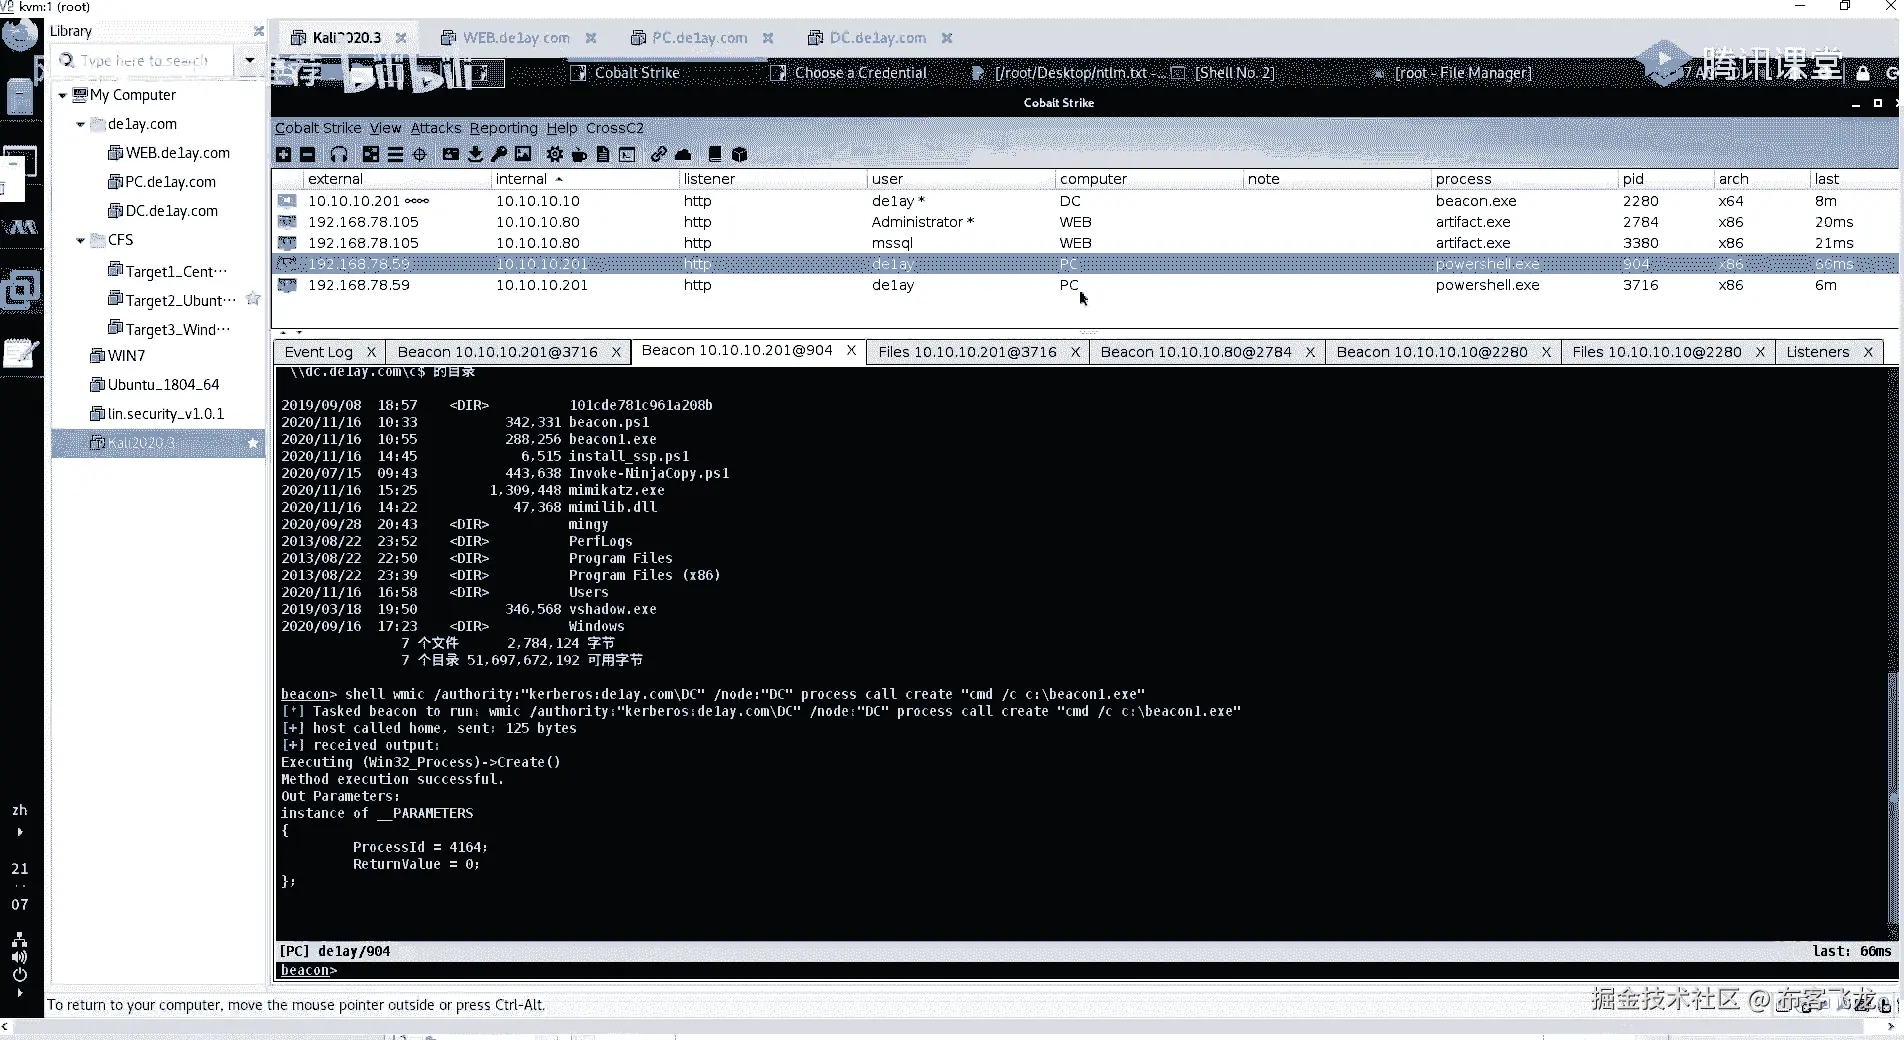The width and height of the screenshot is (1904, 1040).
Task: Open the Reporting menu
Action: [x=503, y=128]
